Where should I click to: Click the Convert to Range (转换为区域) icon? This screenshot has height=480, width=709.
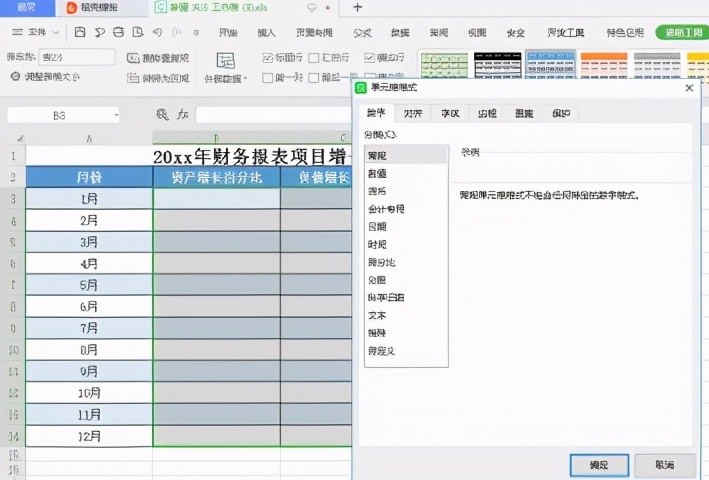(x=134, y=77)
